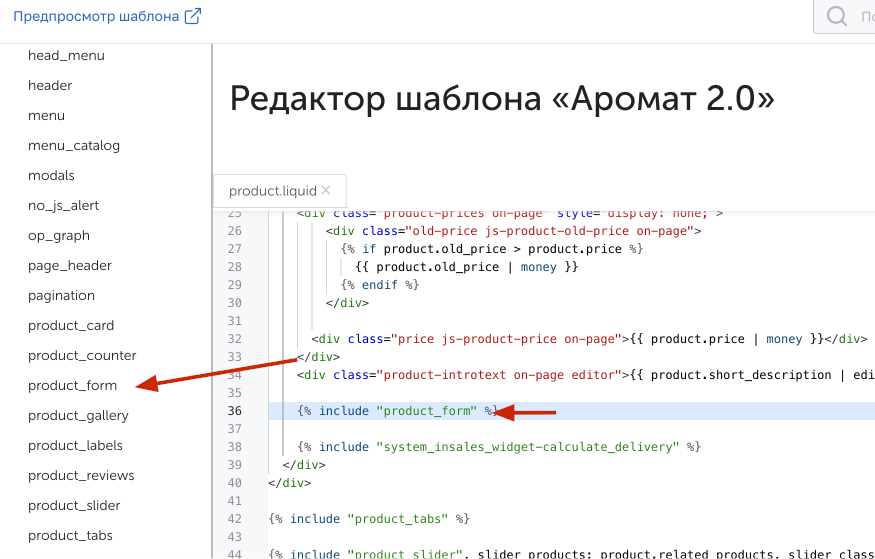Click the search magnifier icon
This screenshot has height=559, width=875.
[x=837, y=17]
